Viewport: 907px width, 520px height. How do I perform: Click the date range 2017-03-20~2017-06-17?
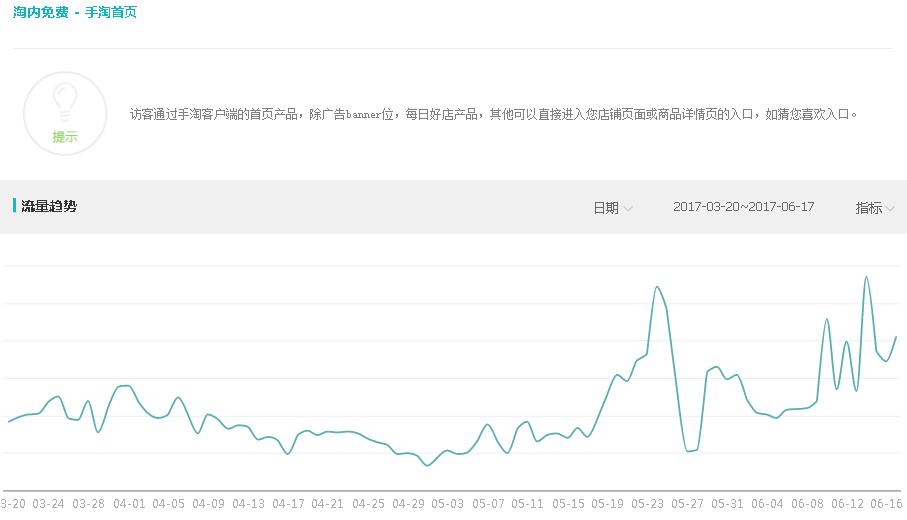coord(743,207)
